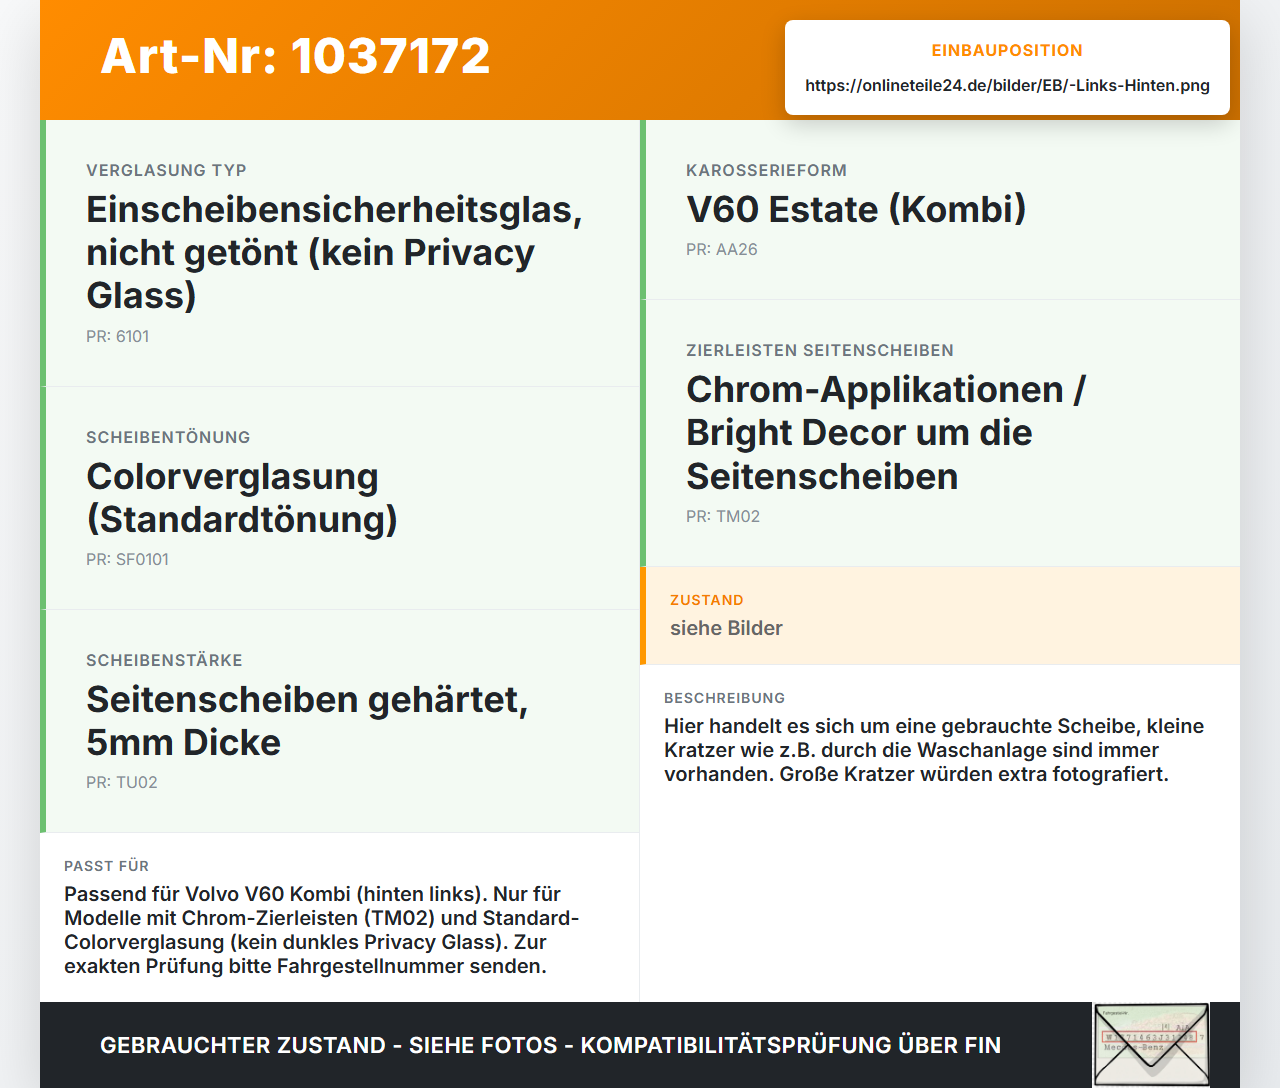Viewport: 1280px width, 1089px height.
Task: Click the PR: AA26 code
Action: point(721,249)
